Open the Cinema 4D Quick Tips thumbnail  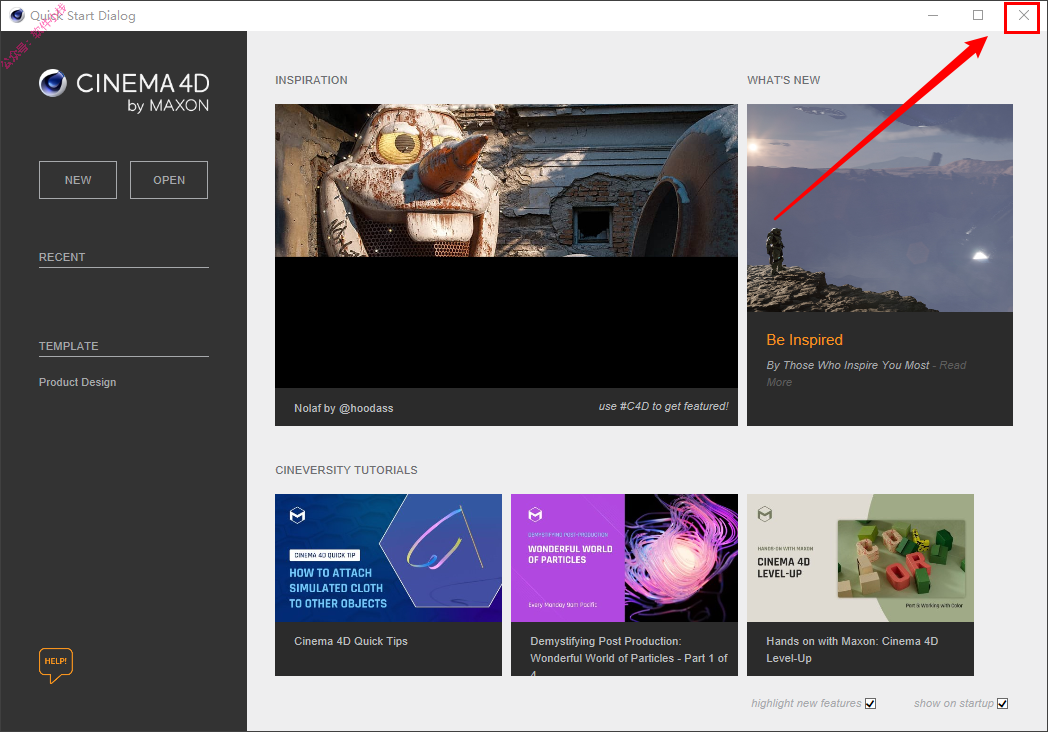click(x=388, y=558)
